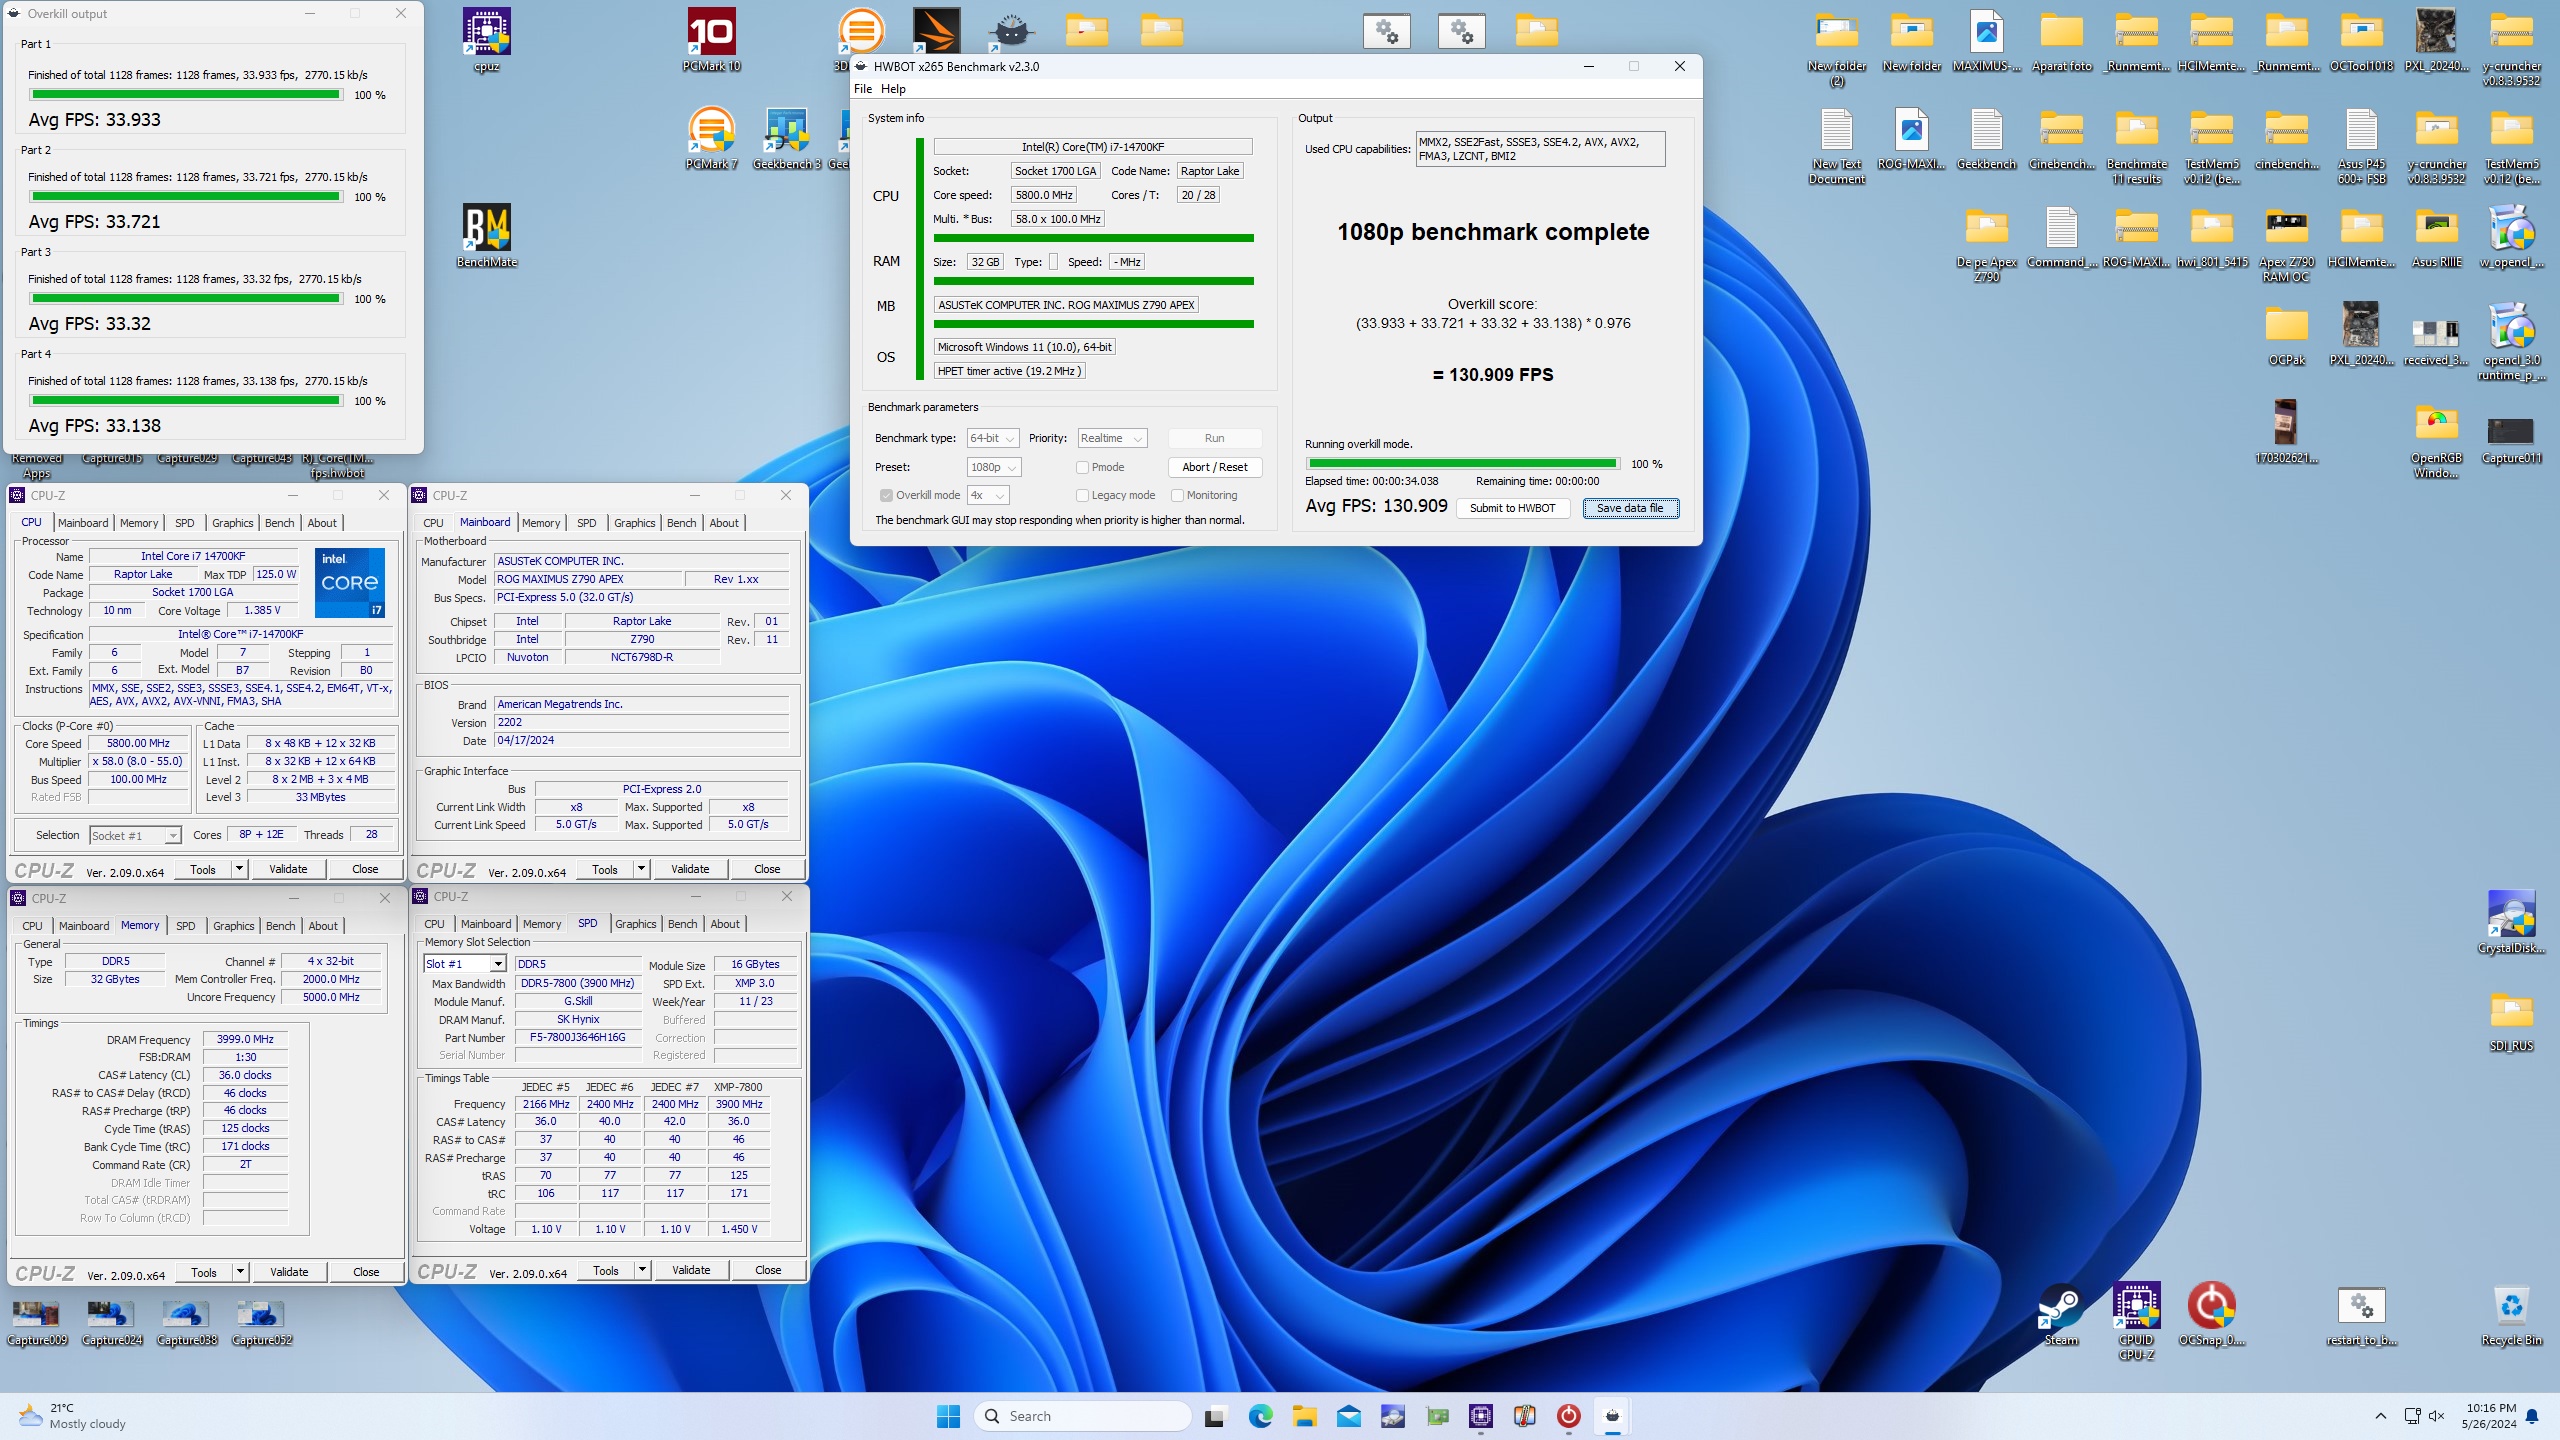Image resolution: width=2560 pixels, height=1440 pixels.
Task: Open the cpuz desktop shortcut
Action: [487, 40]
